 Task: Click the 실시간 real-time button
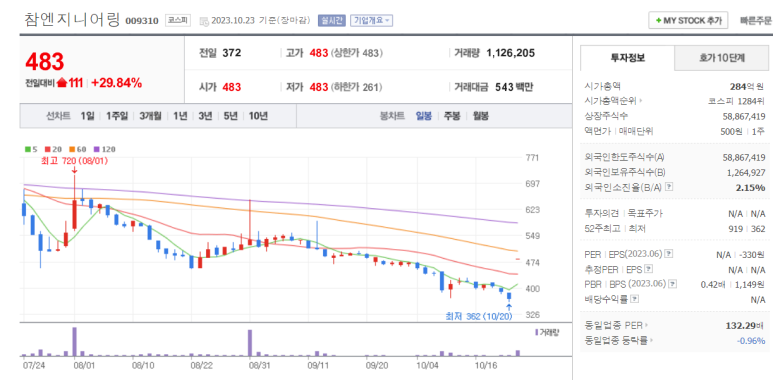point(332,21)
